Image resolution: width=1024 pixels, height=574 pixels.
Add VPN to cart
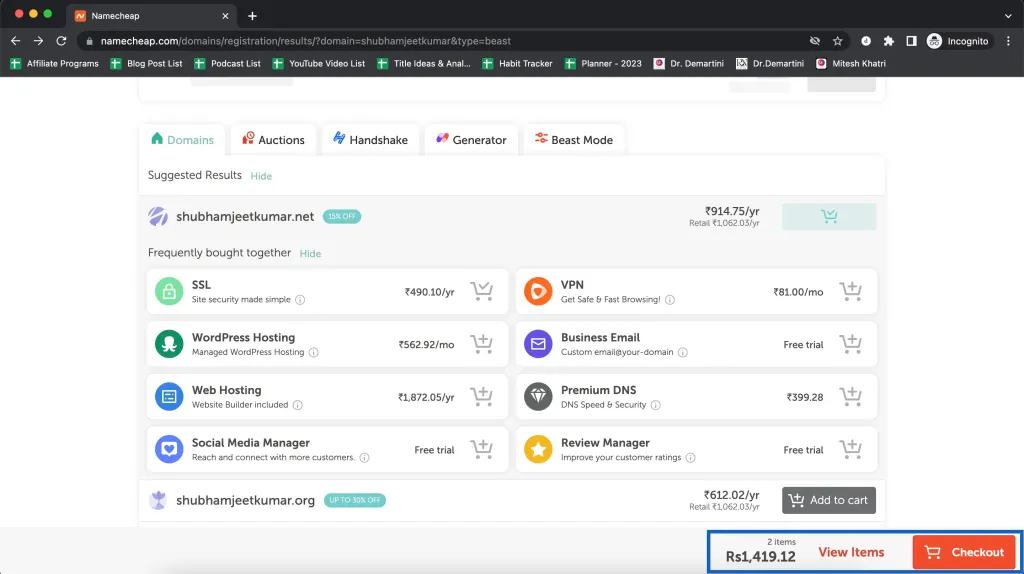coord(850,291)
